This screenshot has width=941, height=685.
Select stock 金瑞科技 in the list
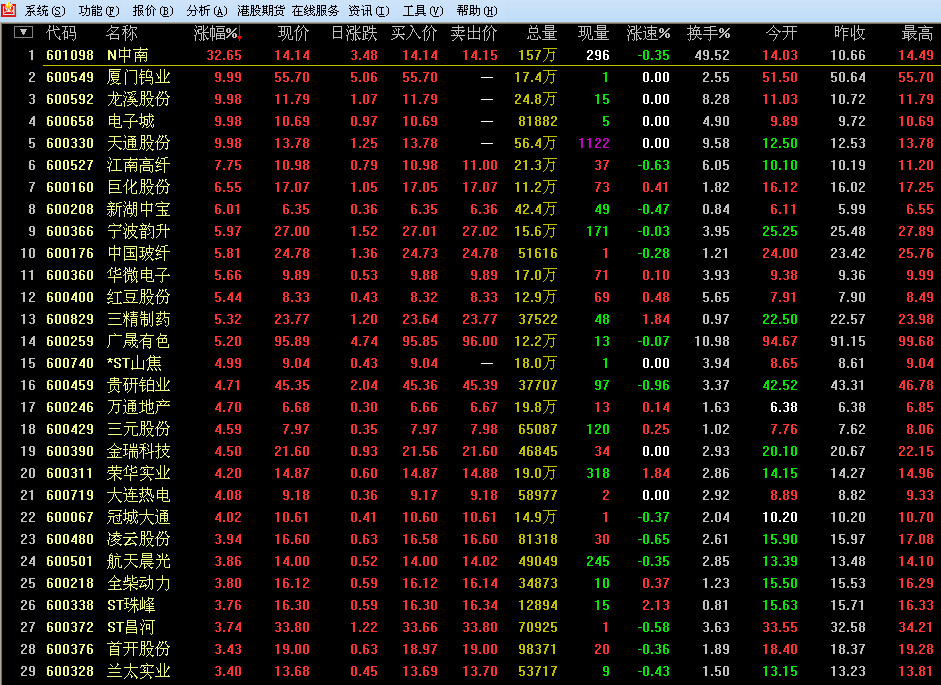coord(139,451)
